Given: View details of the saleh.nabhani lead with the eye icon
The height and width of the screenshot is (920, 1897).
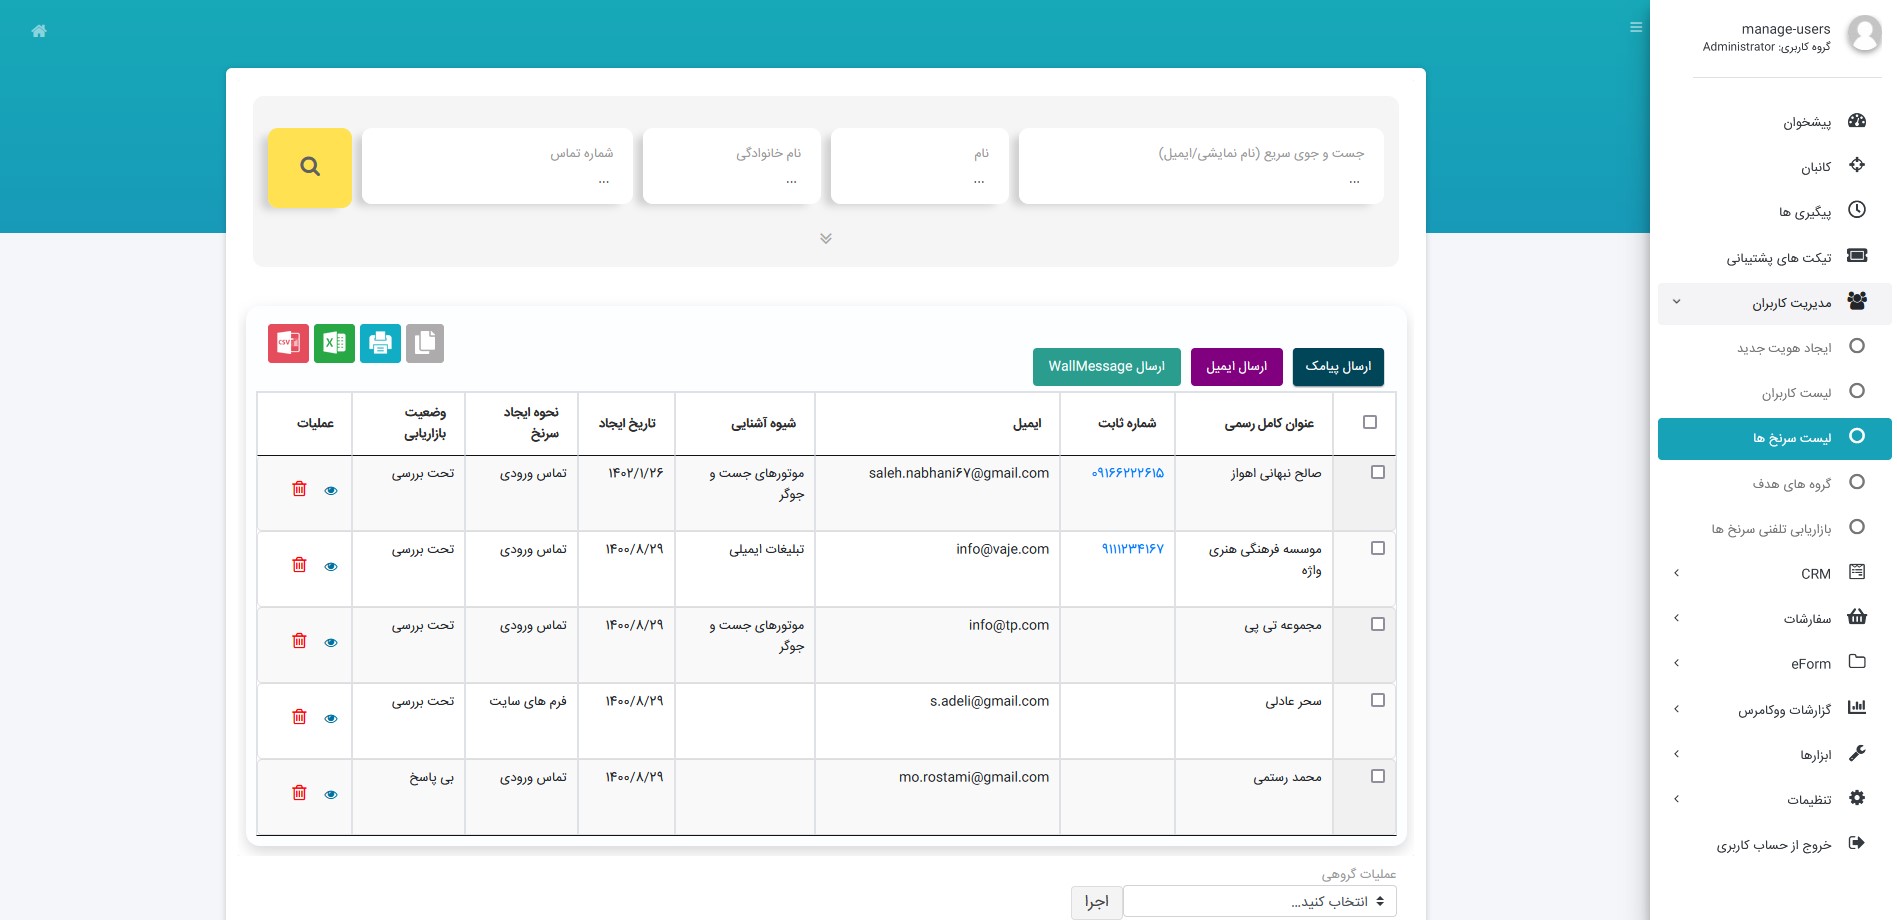Looking at the screenshot, I should pos(331,490).
